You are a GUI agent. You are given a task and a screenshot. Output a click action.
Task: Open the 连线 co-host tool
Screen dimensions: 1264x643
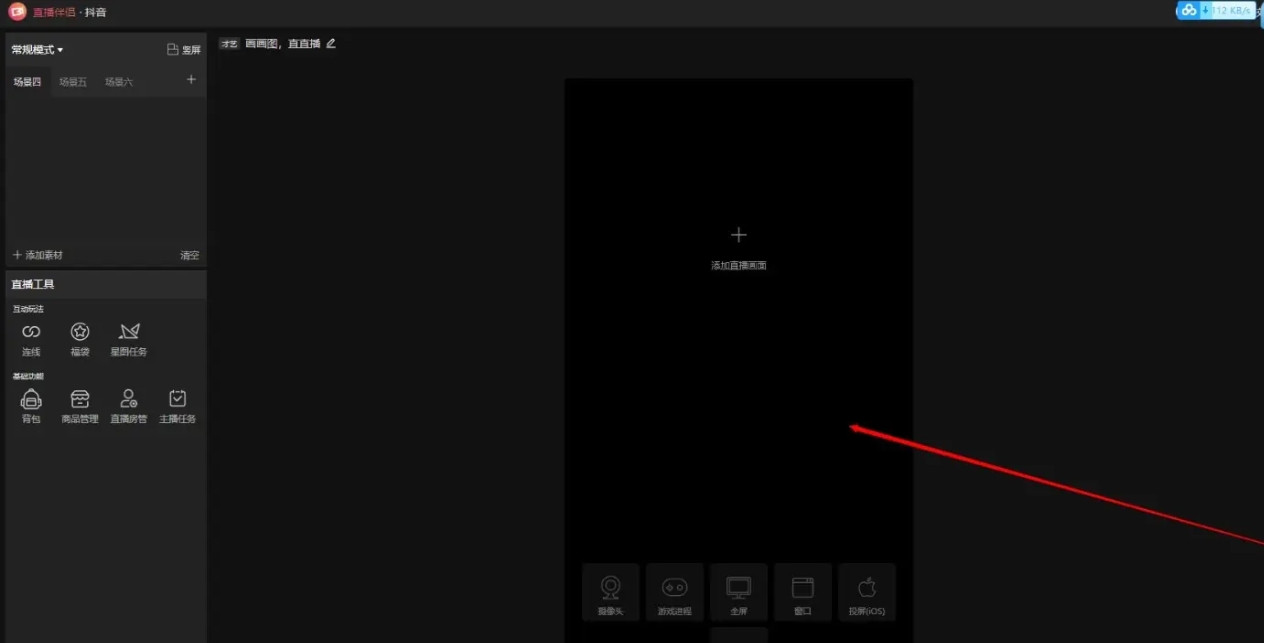click(x=31, y=338)
